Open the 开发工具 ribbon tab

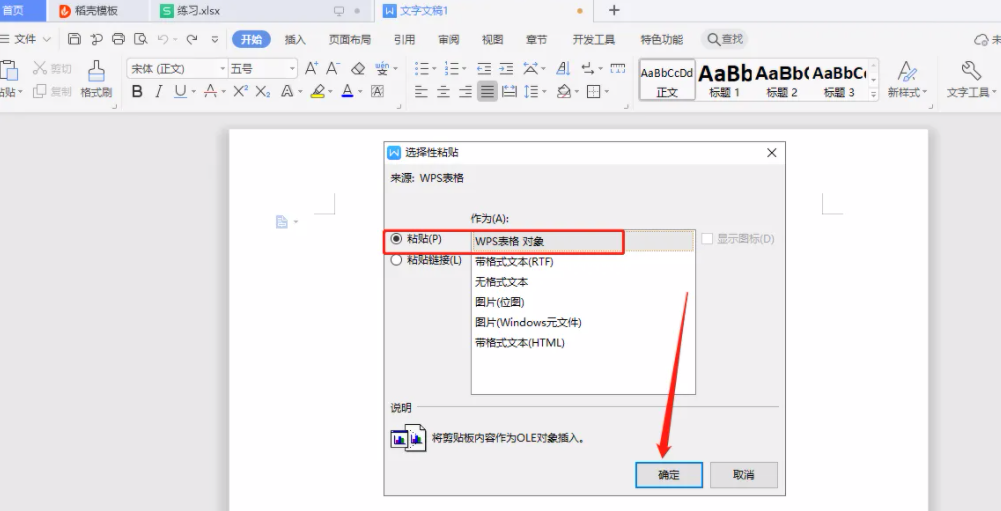[593, 40]
